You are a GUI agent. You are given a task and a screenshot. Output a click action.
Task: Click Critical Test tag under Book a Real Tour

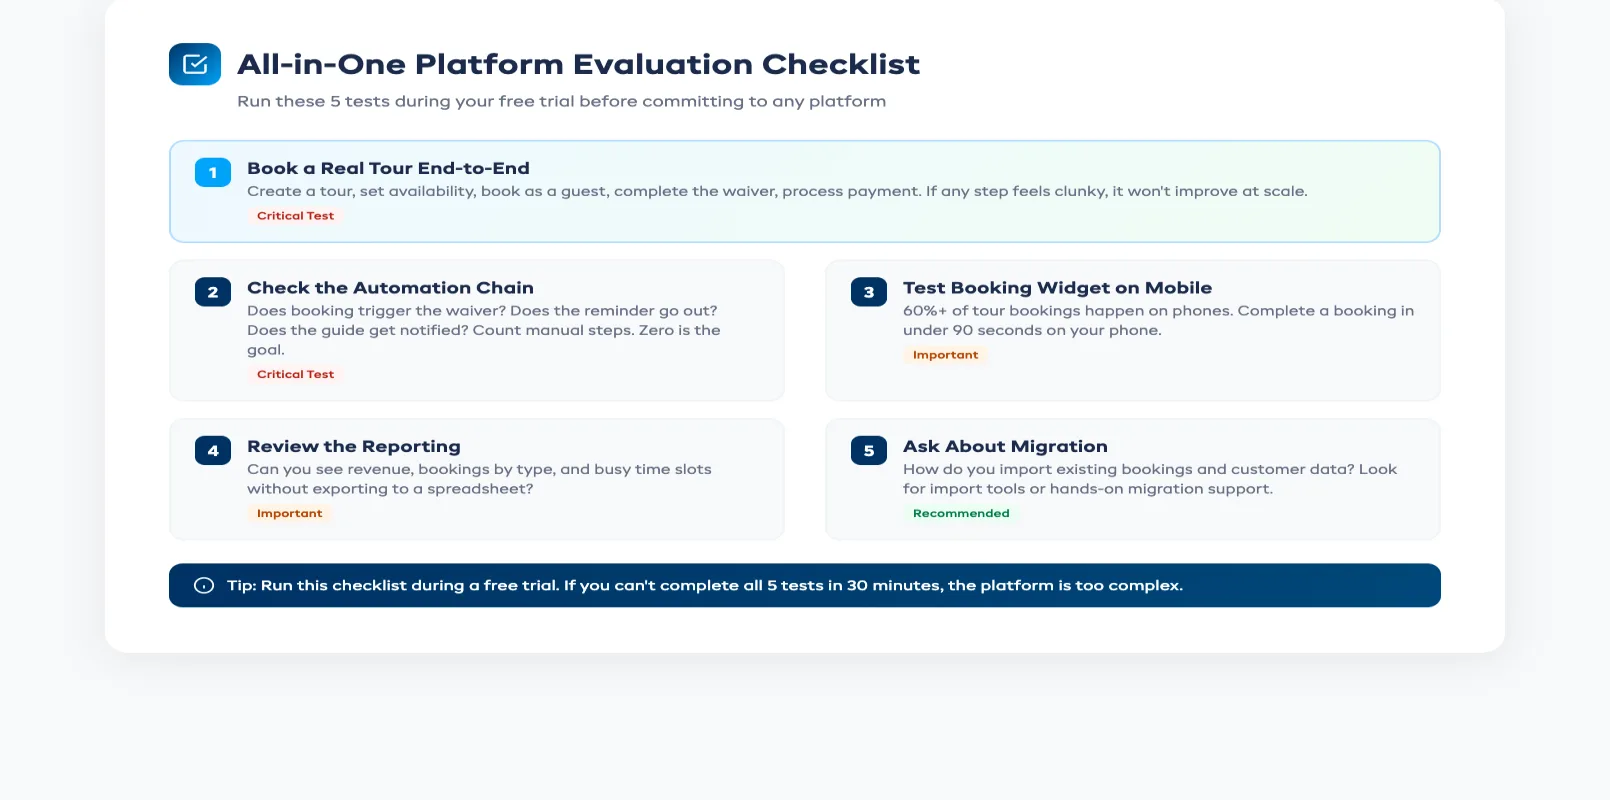click(295, 216)
